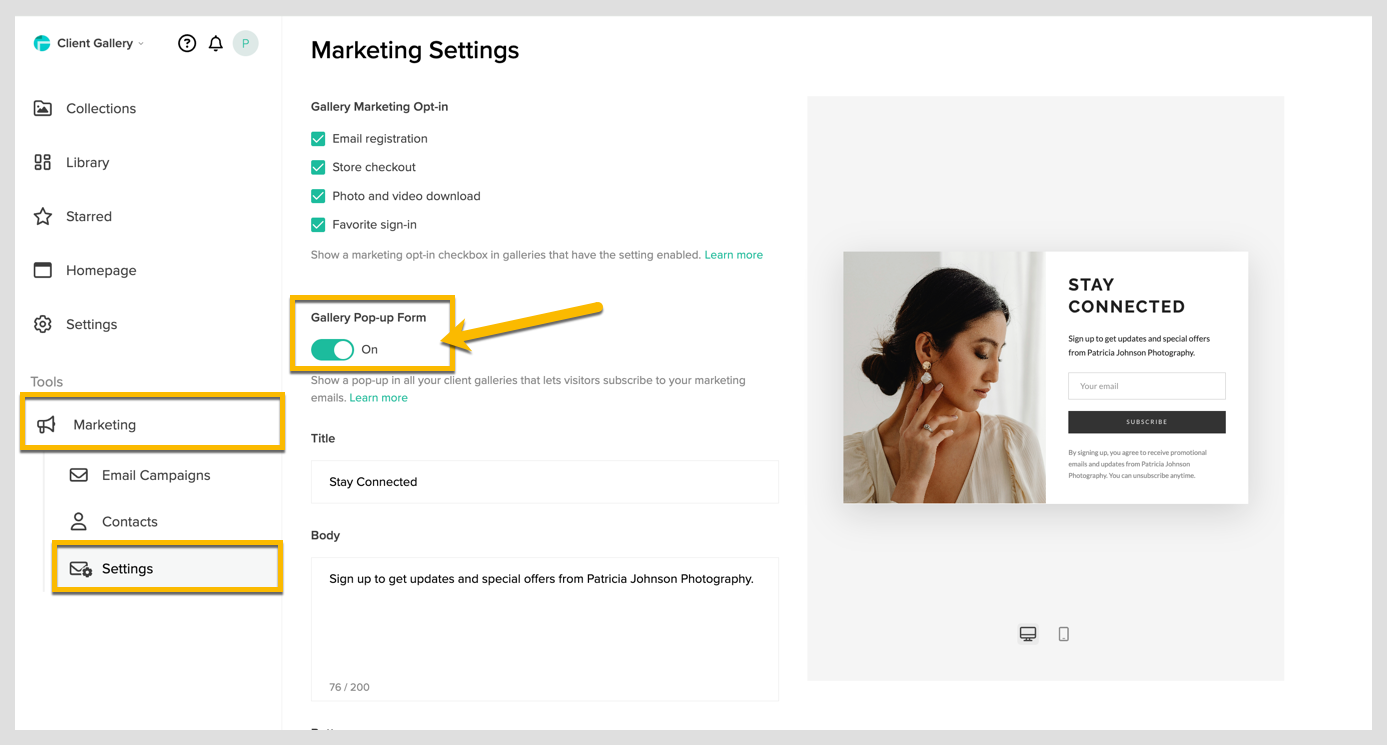Click the marketing Settings envelope-gear icon
1387x745 pixels.
tap(80, 569)
